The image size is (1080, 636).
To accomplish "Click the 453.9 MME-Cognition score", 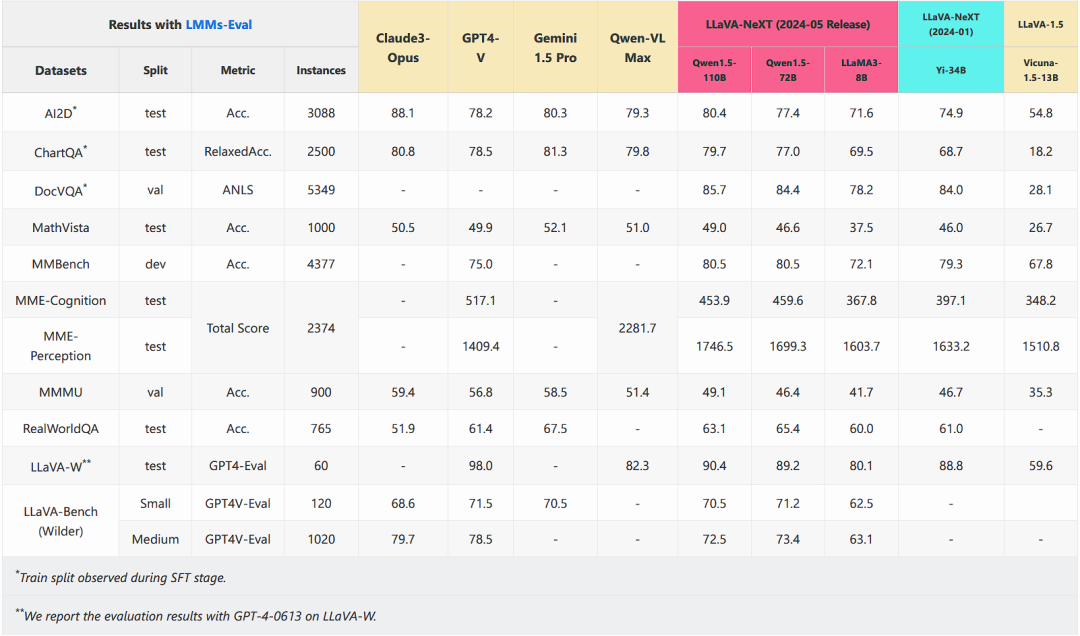I will (714, 300).
